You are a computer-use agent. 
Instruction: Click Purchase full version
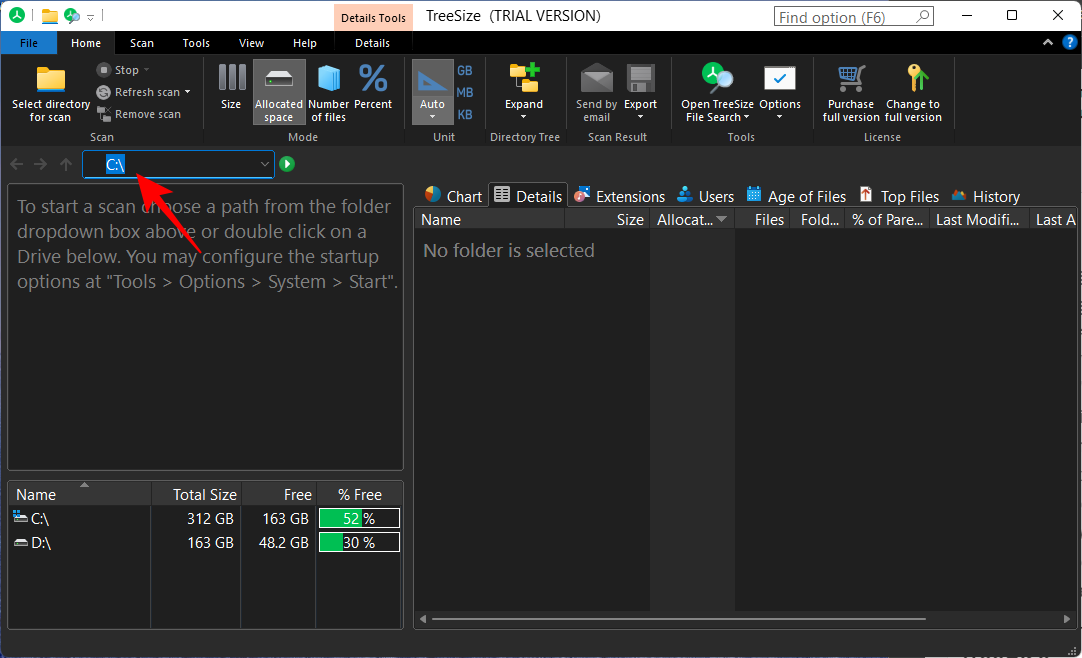pos(849,92)
